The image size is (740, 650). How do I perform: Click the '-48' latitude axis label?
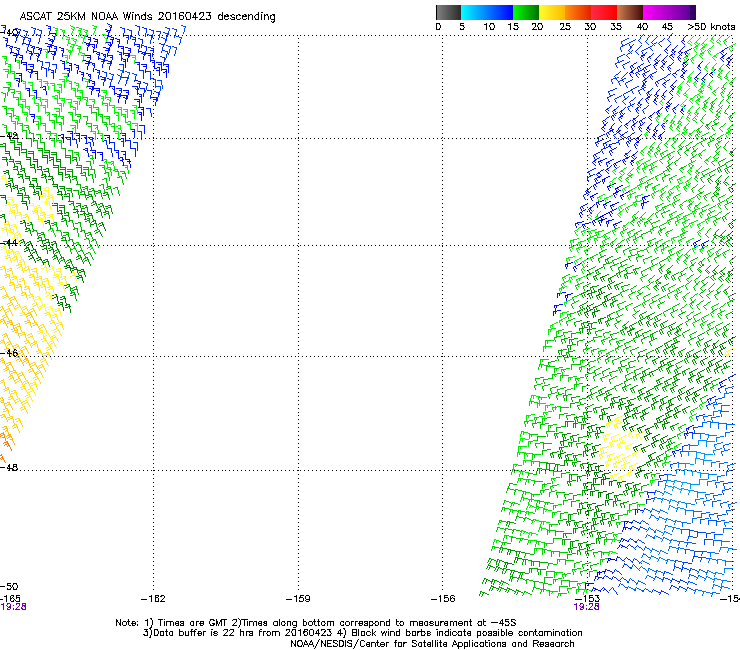point(9,467)
